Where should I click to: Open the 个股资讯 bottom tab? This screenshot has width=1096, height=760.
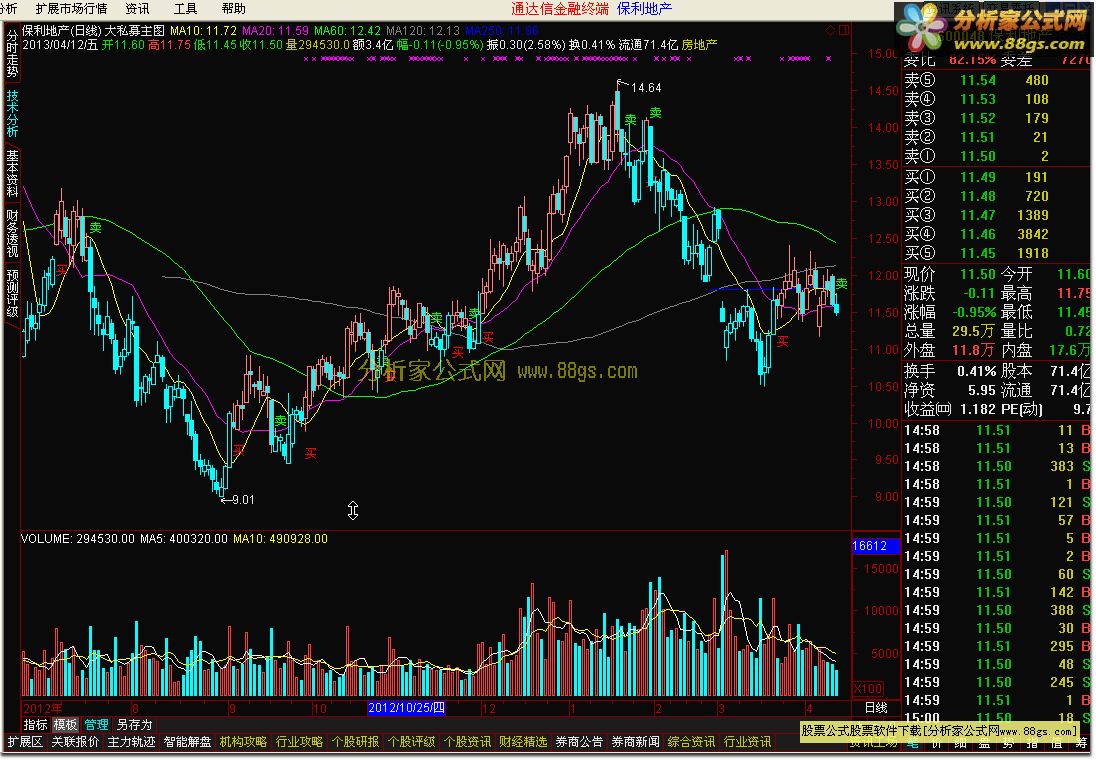tap(467, 742)
